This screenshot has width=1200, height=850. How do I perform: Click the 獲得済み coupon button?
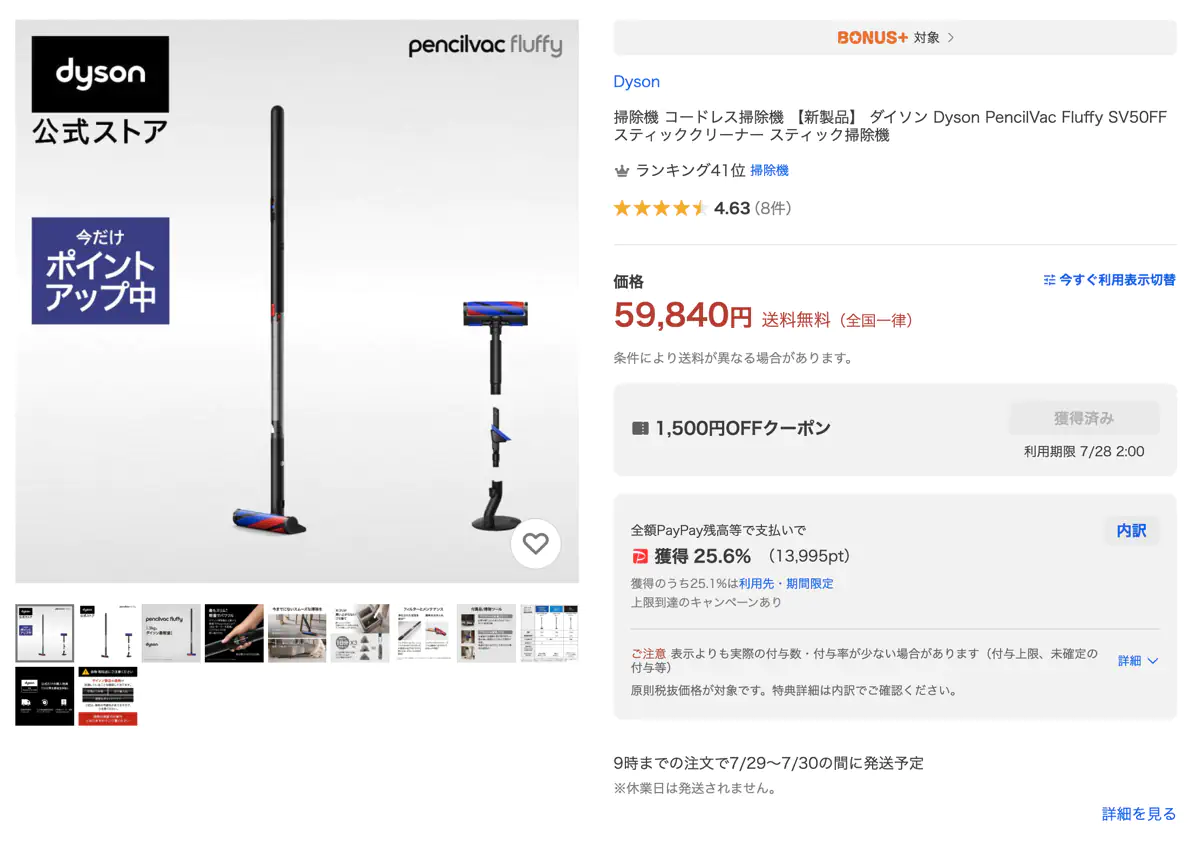tap(1084, 418)
